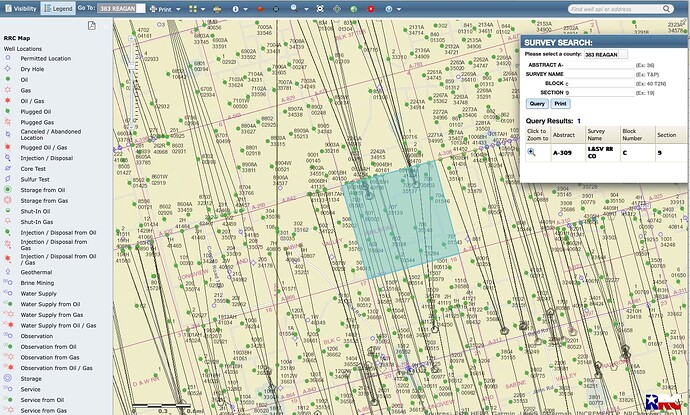The image size is (690, 415).
Task: Click the map zoom slider handle
Action: [131, 66]
